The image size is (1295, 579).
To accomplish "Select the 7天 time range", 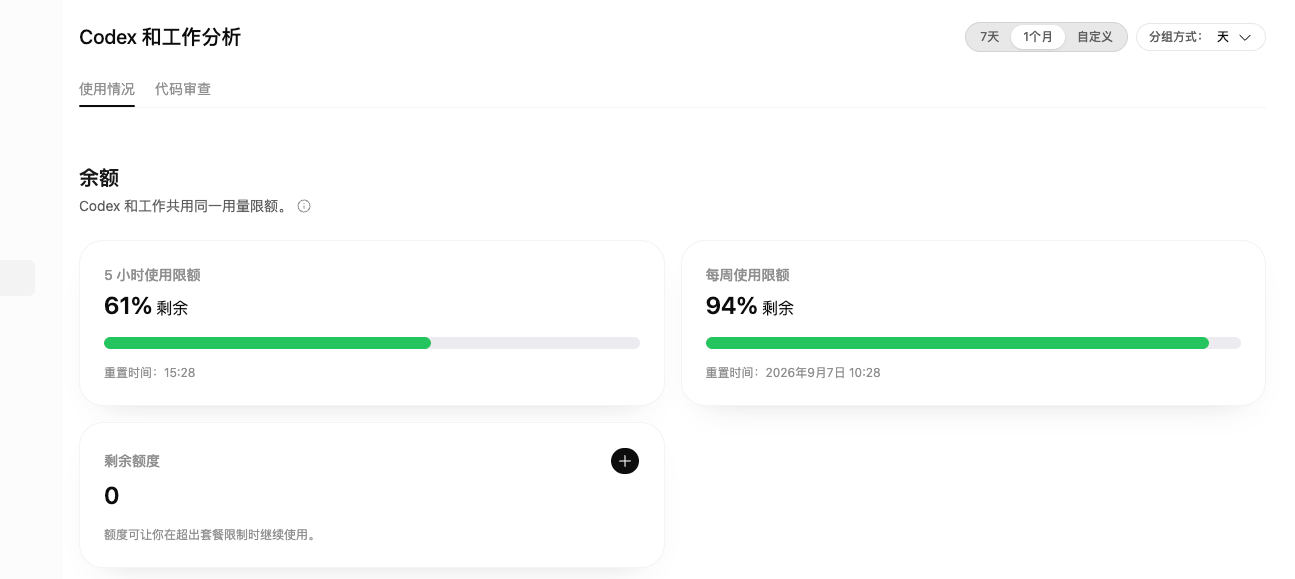I will coord(989,37).
